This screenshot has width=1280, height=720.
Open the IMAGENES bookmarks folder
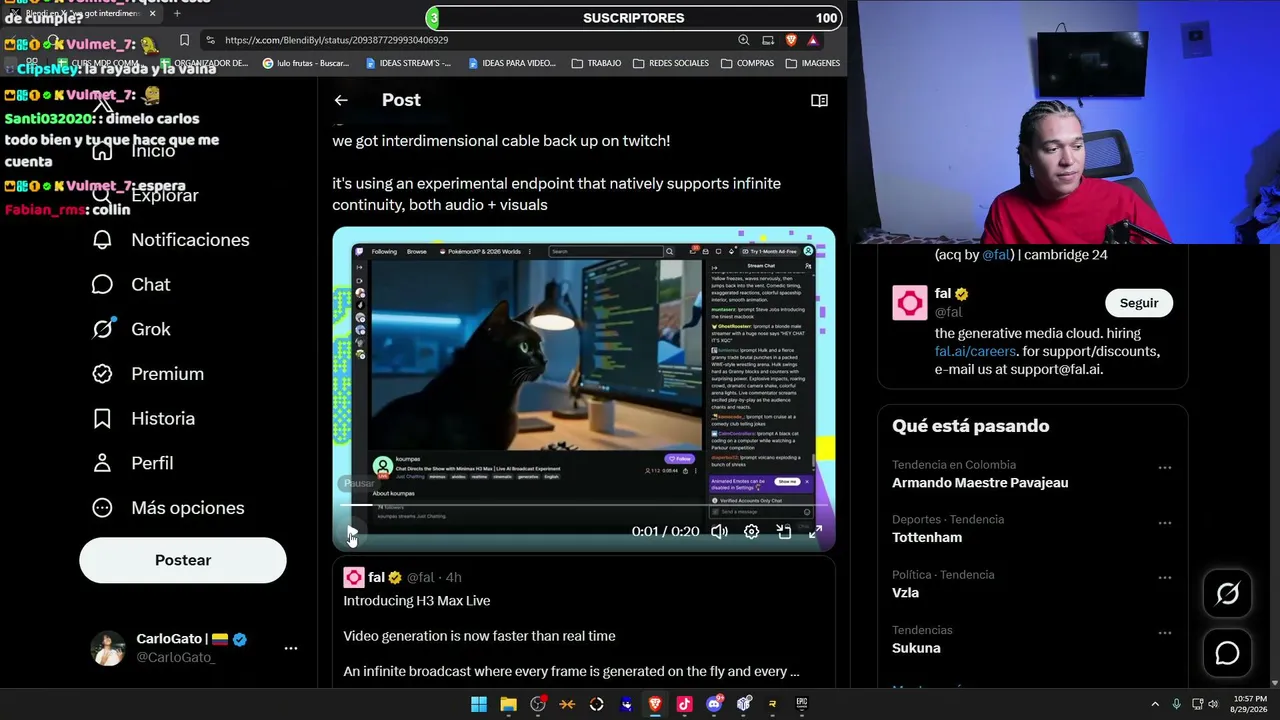[x=813, y=63]
